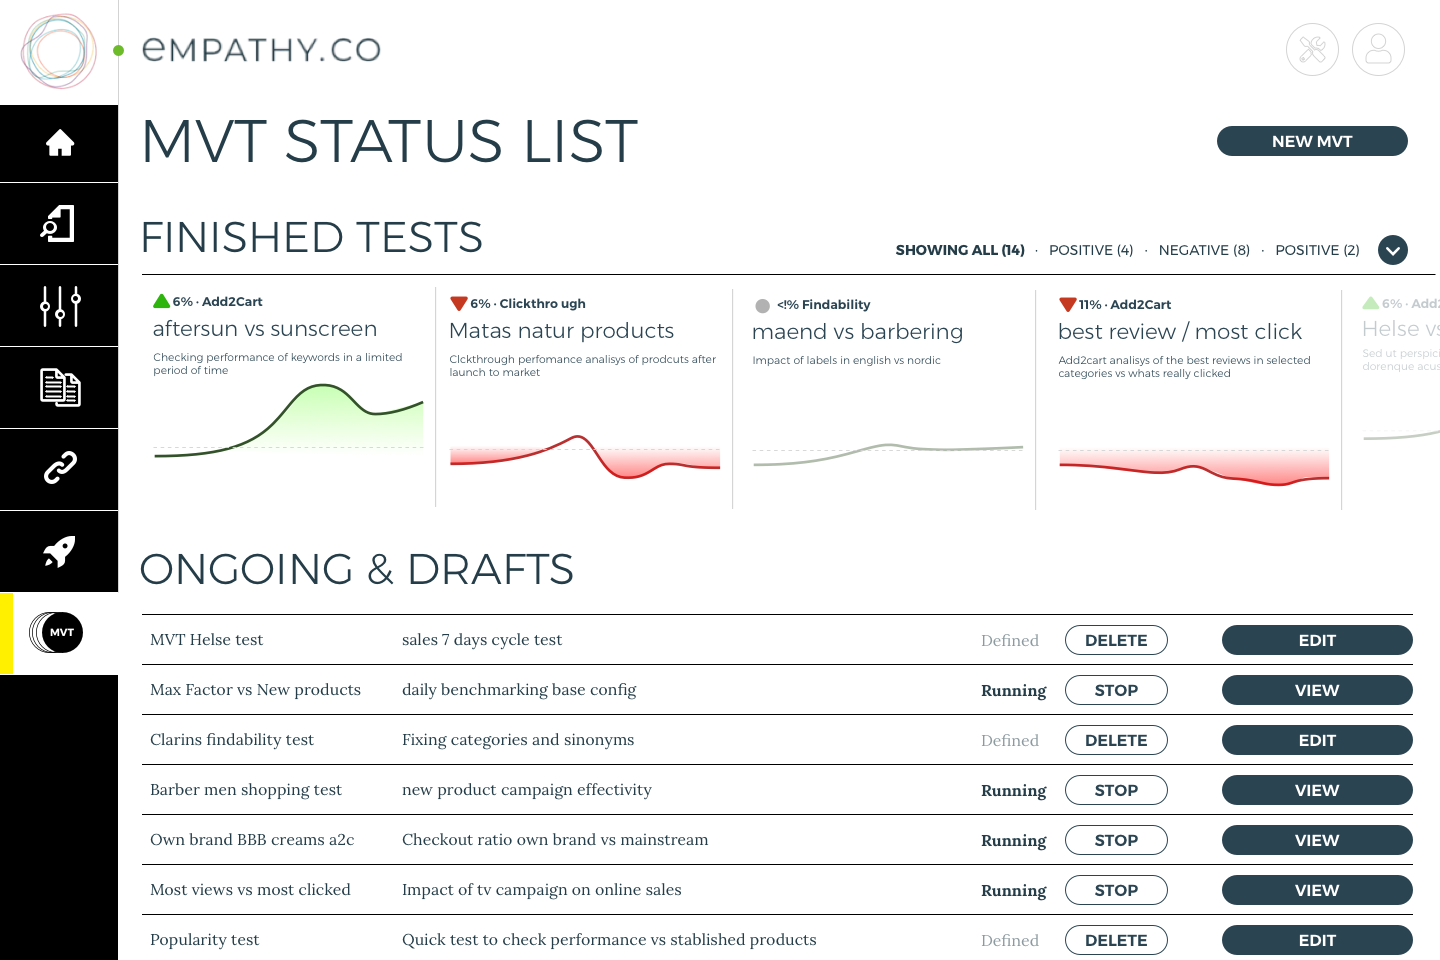Open the aftersun vs sunscreen test card
1440x960 pixels.
pos(265,329)
